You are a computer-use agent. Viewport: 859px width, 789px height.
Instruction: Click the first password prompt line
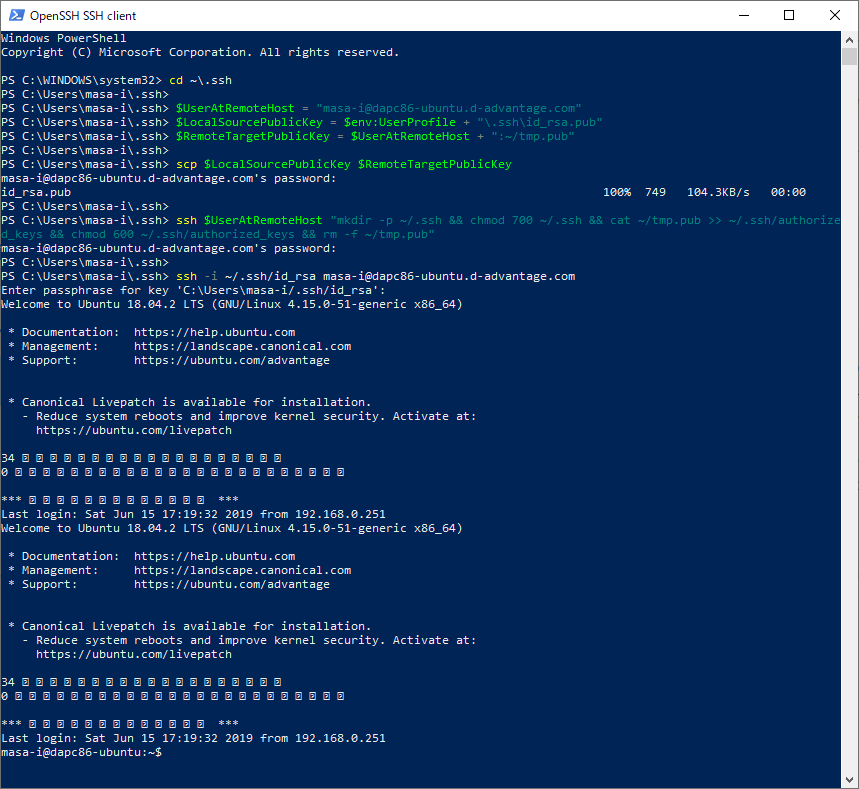tap(169, 179)
